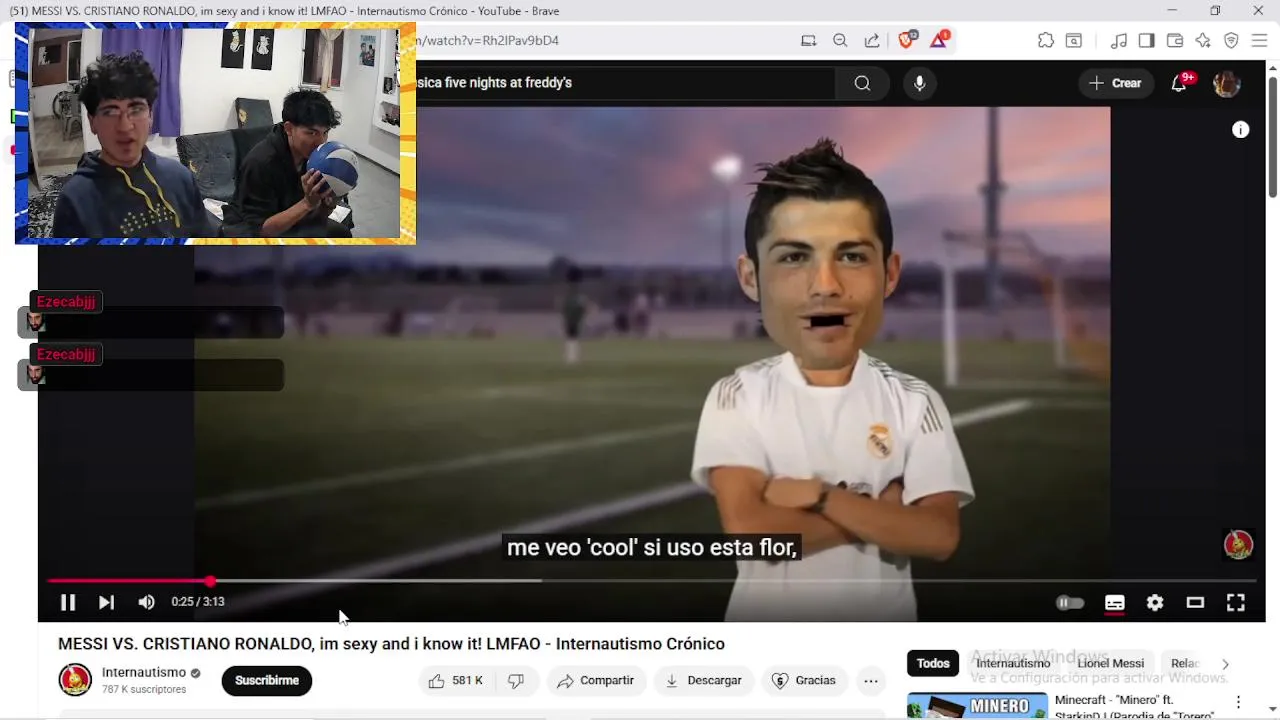Click the Compartir share button
The image size is (1280, 720).
click(x=595, y=680)
